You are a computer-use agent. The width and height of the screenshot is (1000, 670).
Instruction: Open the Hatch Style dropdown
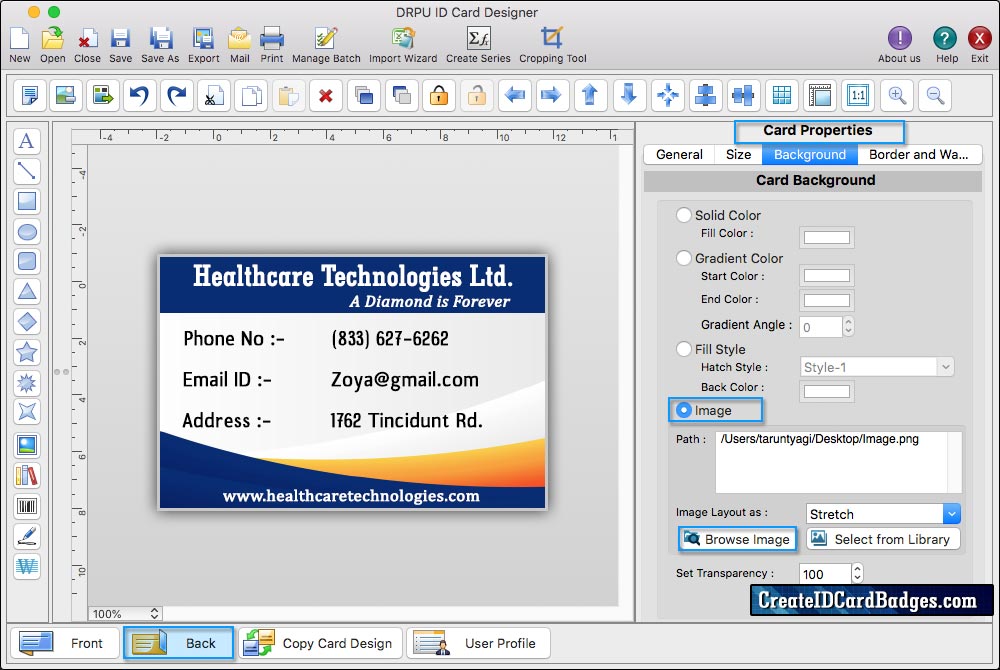(877, 367)
